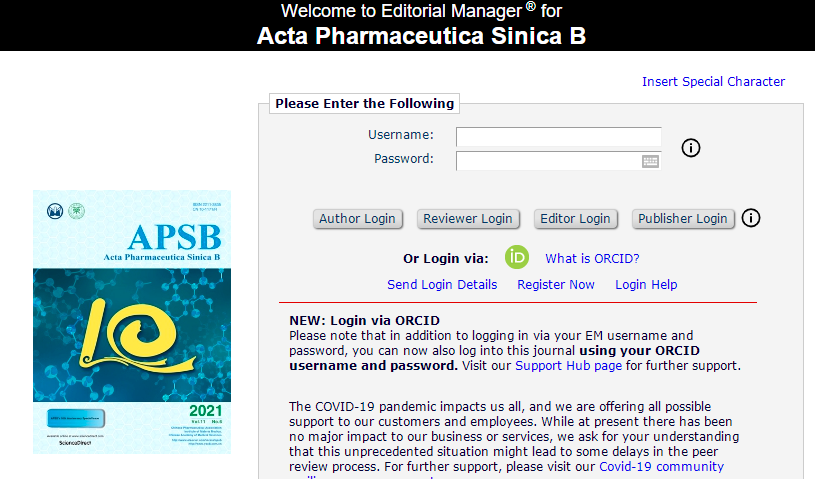The image size is (815, 479).
Task: Follow the Register Now link
Action: [x=556, y=285]
